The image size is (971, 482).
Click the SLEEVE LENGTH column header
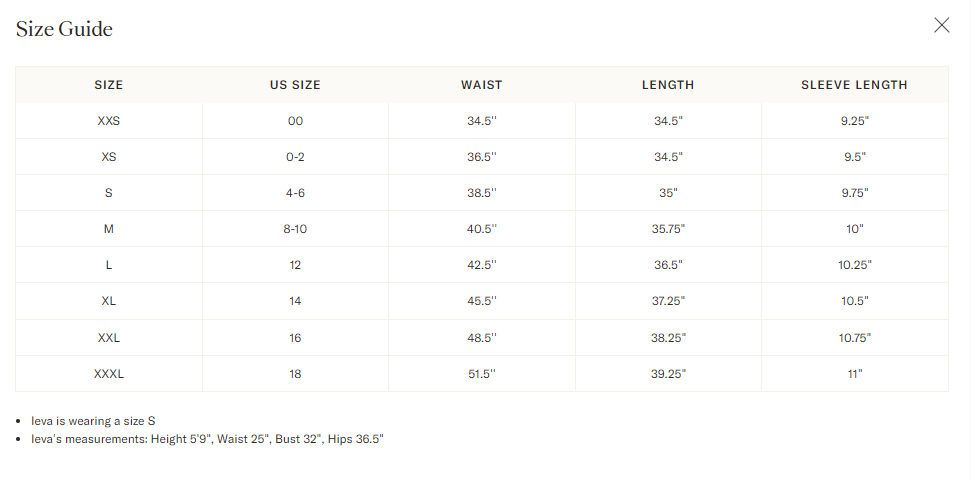855,85
